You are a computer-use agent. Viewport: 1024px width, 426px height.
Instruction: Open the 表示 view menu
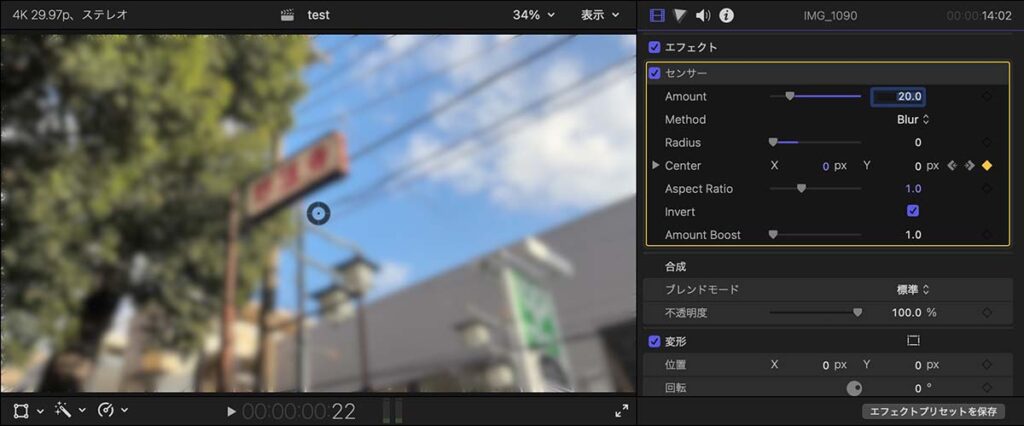600,15
